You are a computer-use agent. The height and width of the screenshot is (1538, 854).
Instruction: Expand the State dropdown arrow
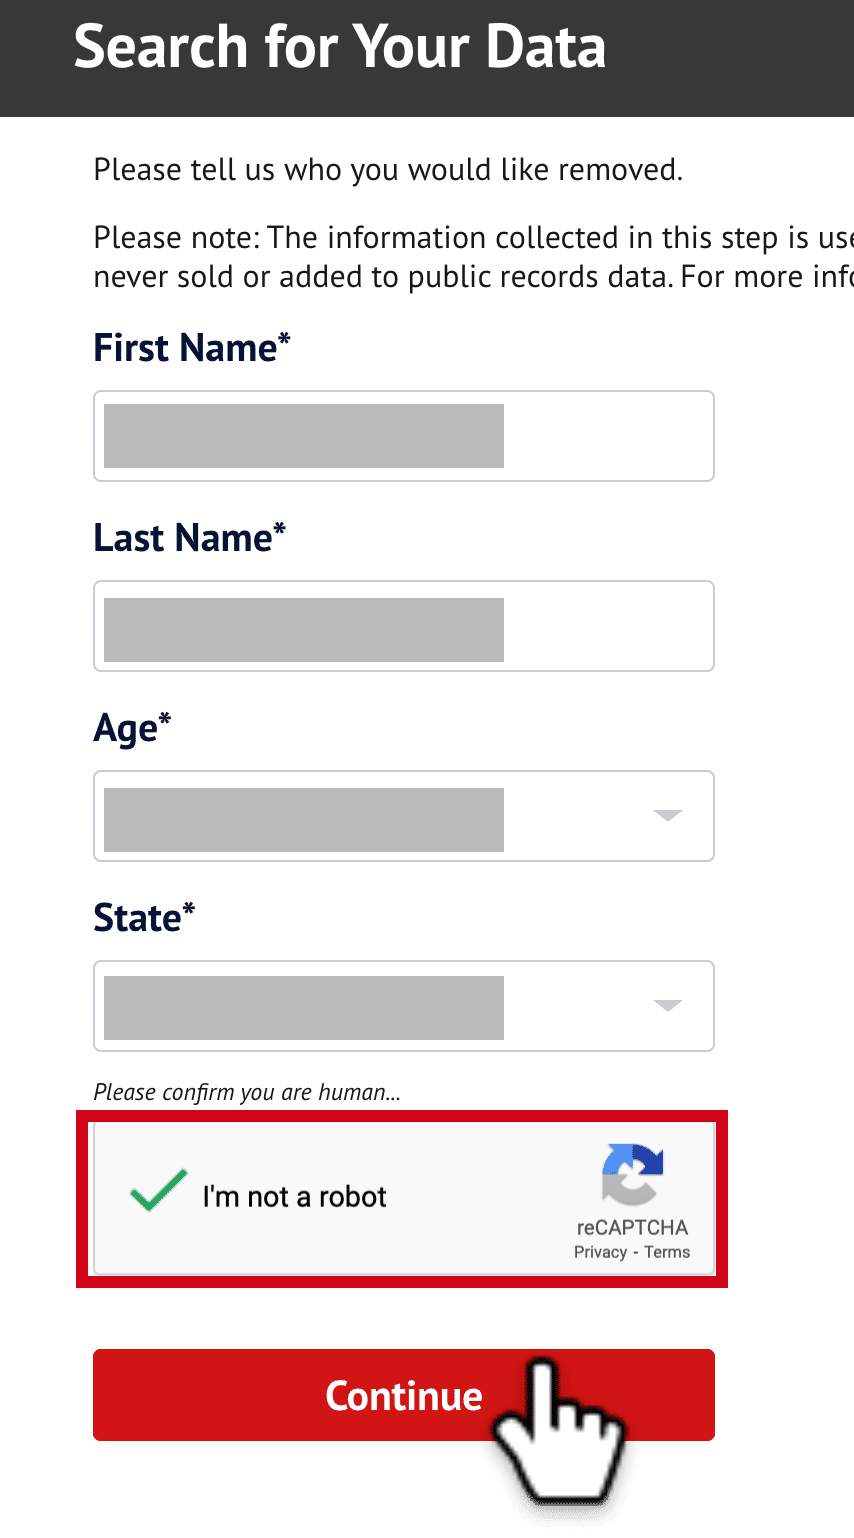point(667,1006)
